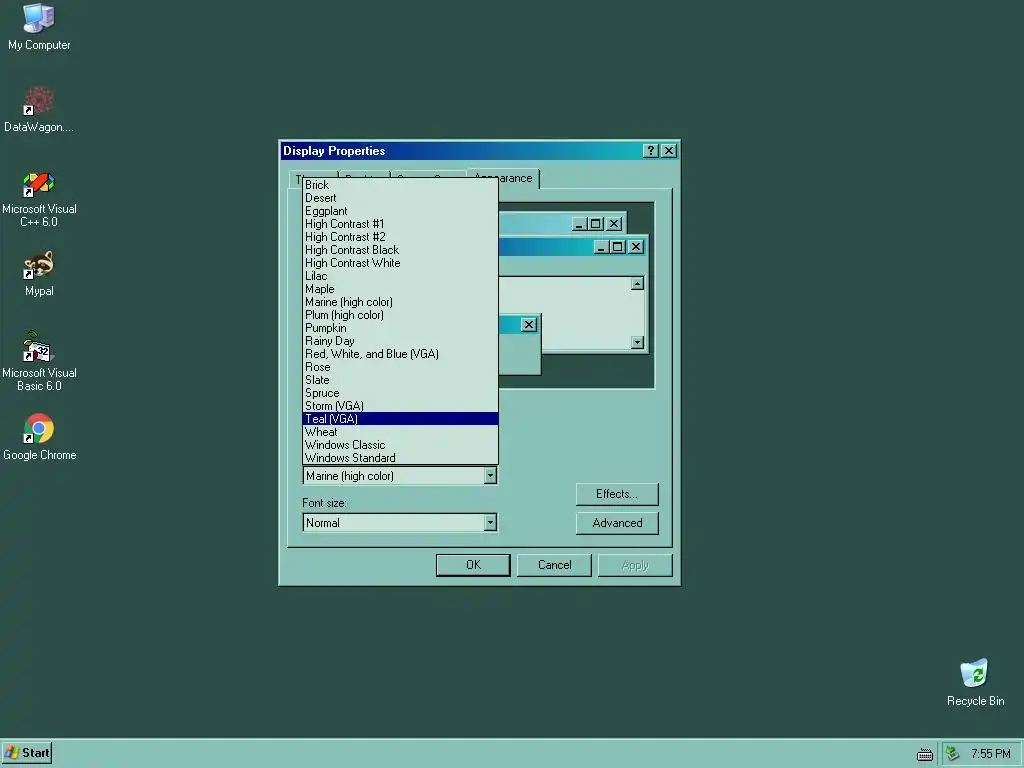Switch to the Appearance tab
The image size is (1024, 768).
pos(504,178)
